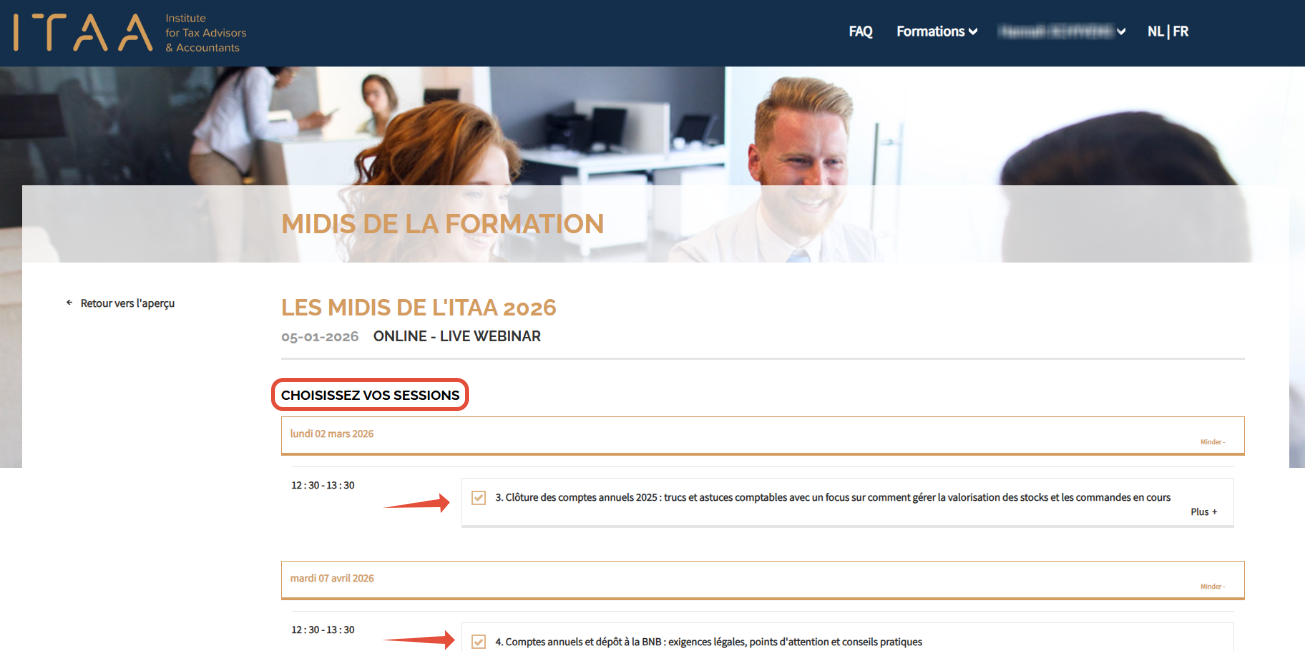The image size is (1305, 651).
Task: Click the 05-01-2026 date text
Action: [x=320, y=337]
